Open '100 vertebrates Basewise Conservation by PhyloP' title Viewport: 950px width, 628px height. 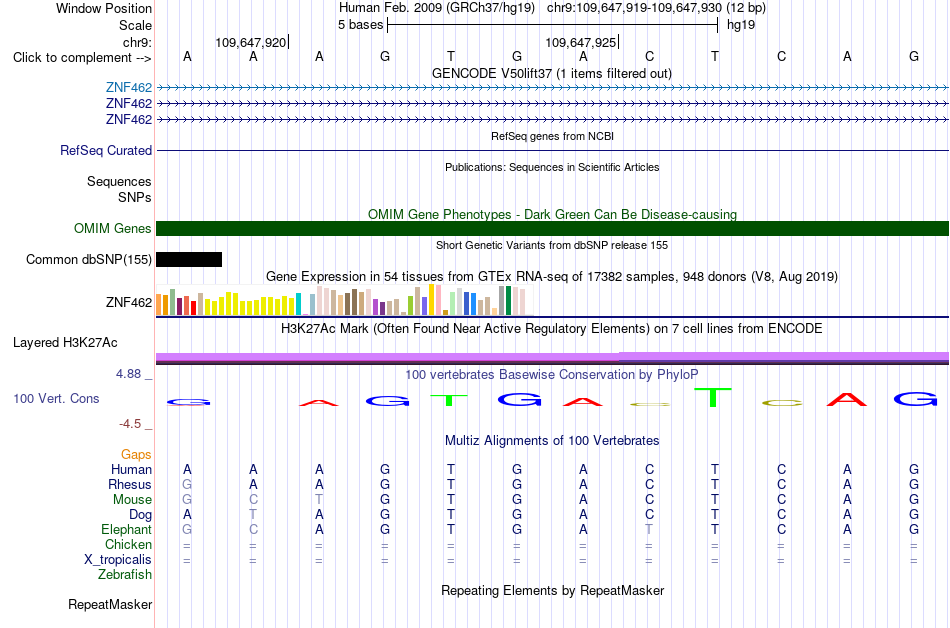(x=552, y=375)
